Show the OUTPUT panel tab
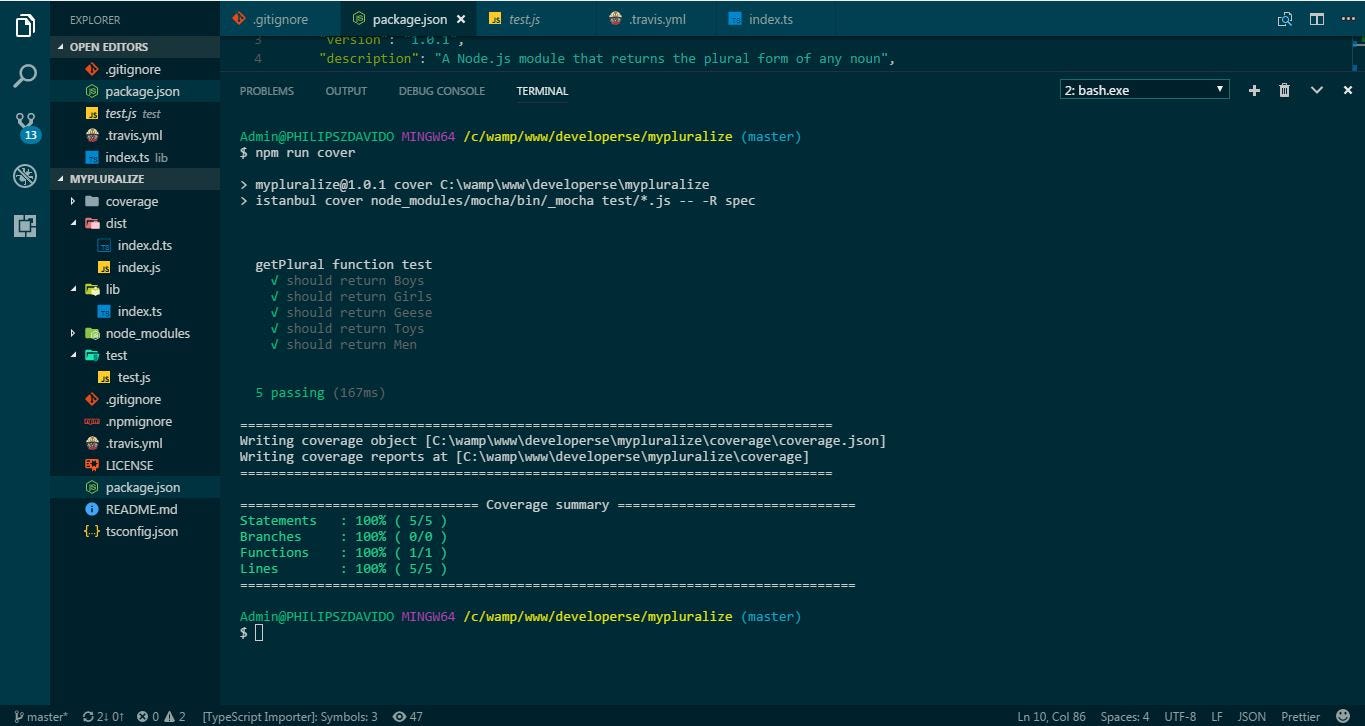This screenshot has height=726, width=1365. pos(346,91)
